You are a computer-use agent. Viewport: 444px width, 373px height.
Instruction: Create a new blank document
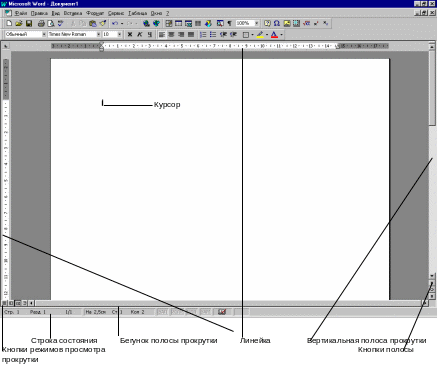pos(9,23)
